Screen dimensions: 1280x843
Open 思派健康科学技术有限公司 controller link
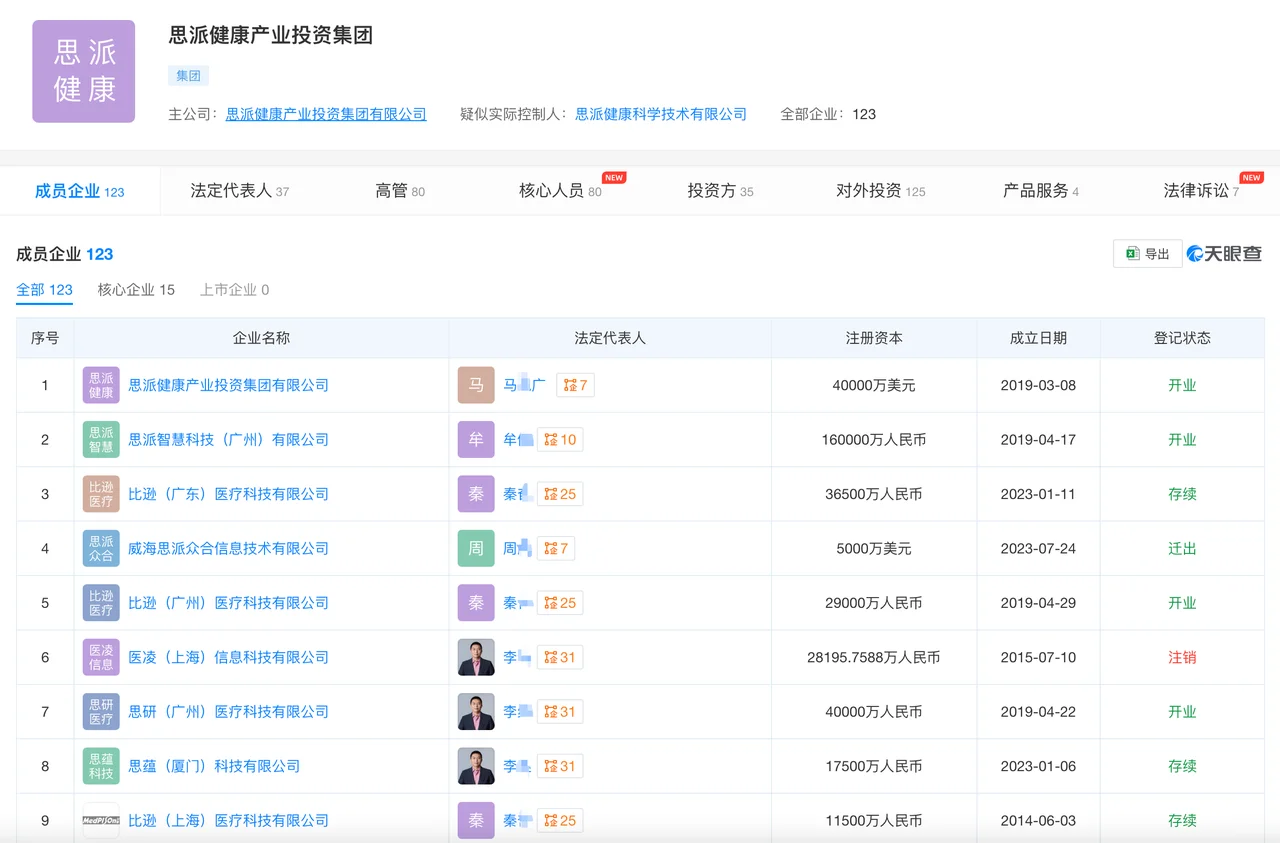click(661, 114)
